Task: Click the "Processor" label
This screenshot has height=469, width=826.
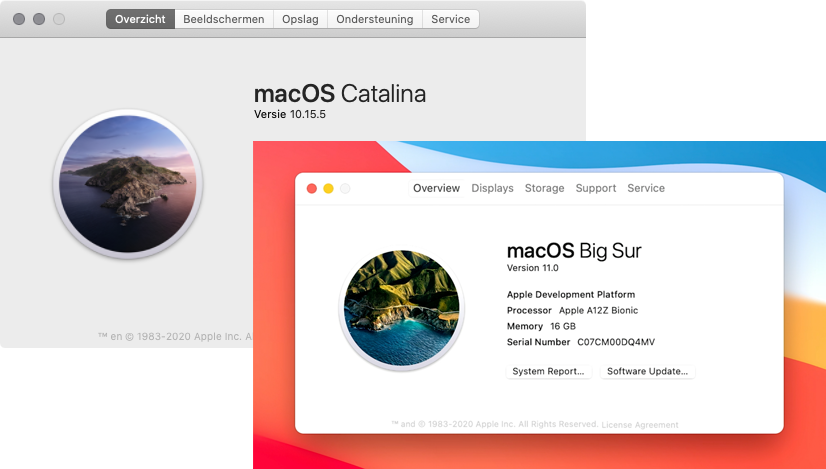Action: [529, 310]
